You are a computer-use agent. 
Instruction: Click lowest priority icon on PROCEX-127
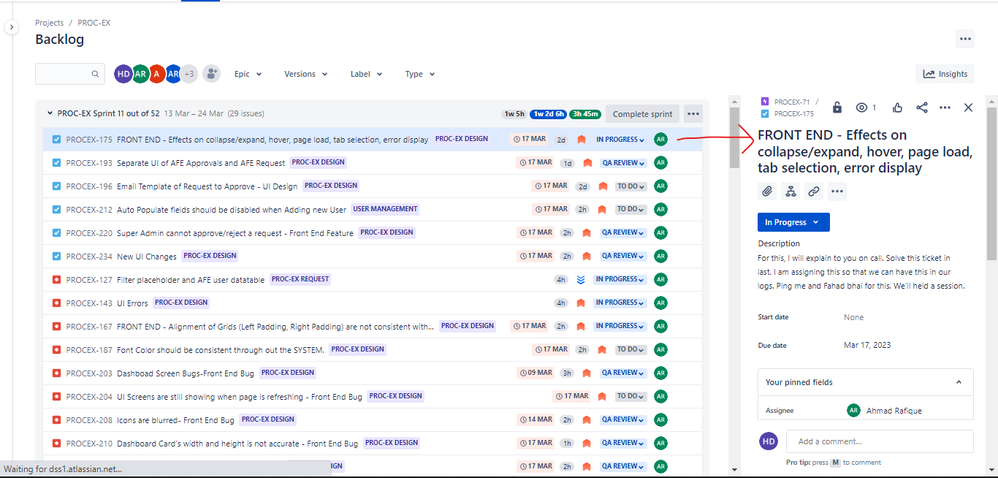(580, 279)
